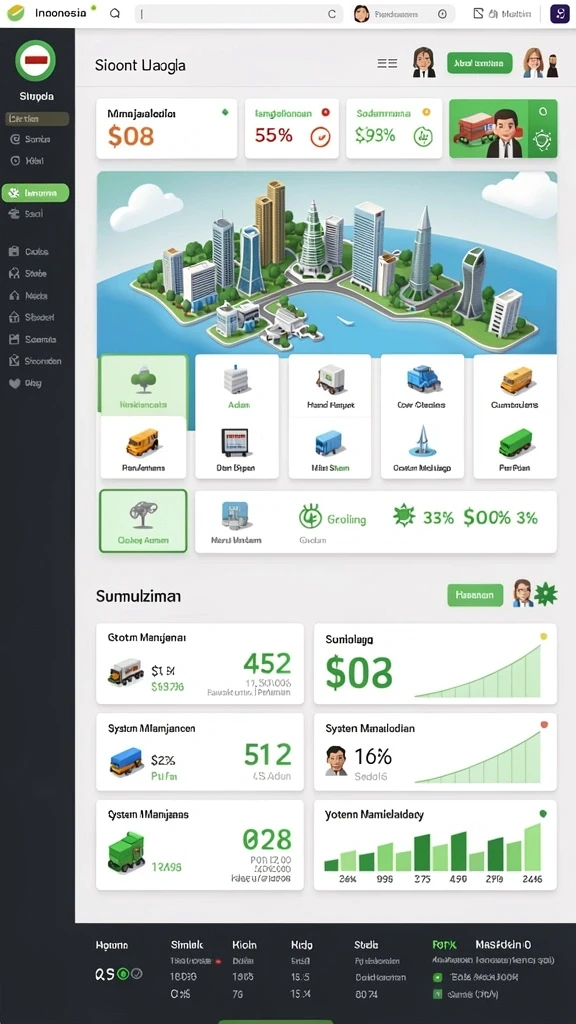Select the 'Mild Stam' blue truck tile
Image resolution: width=576 pixels, height=1024 pixels.
point(330,447)
